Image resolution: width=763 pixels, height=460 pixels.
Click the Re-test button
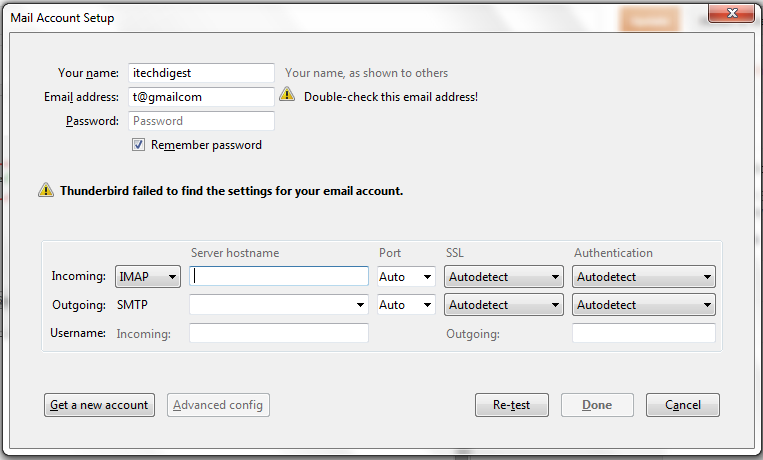pyautogui.click(x=511, y=405)
